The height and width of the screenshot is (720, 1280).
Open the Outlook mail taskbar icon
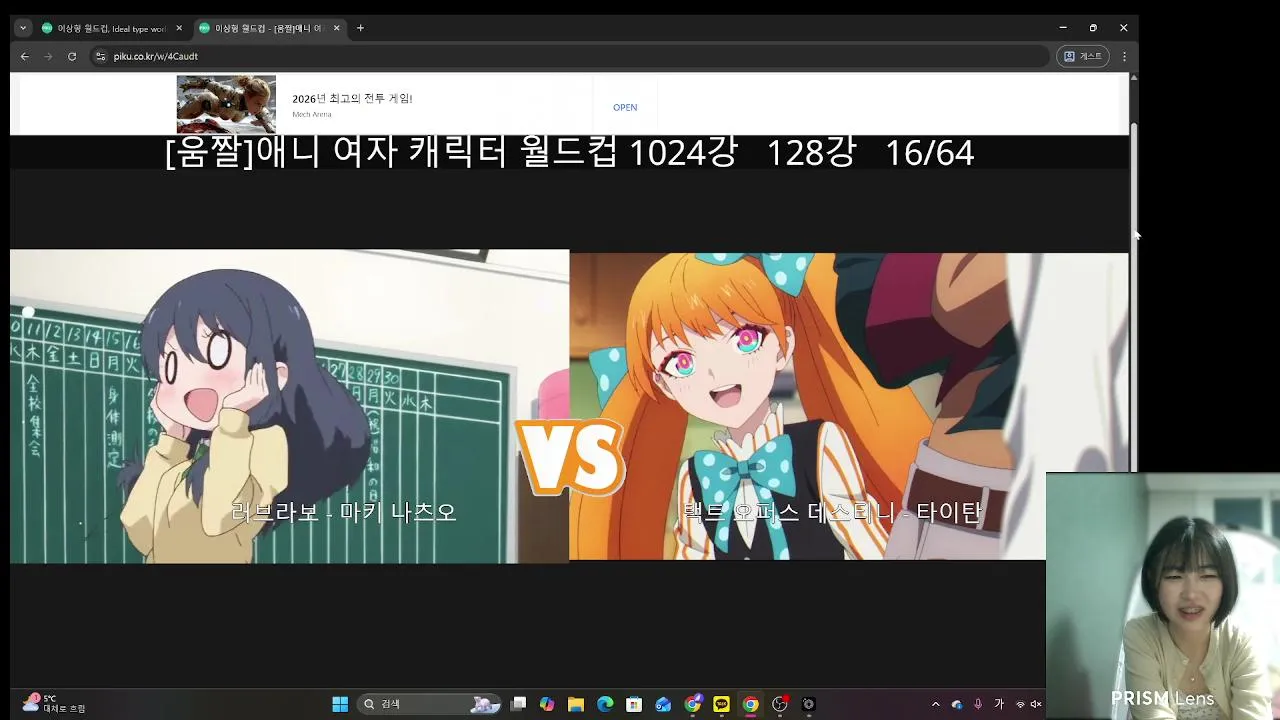click(x=663, y=704)
